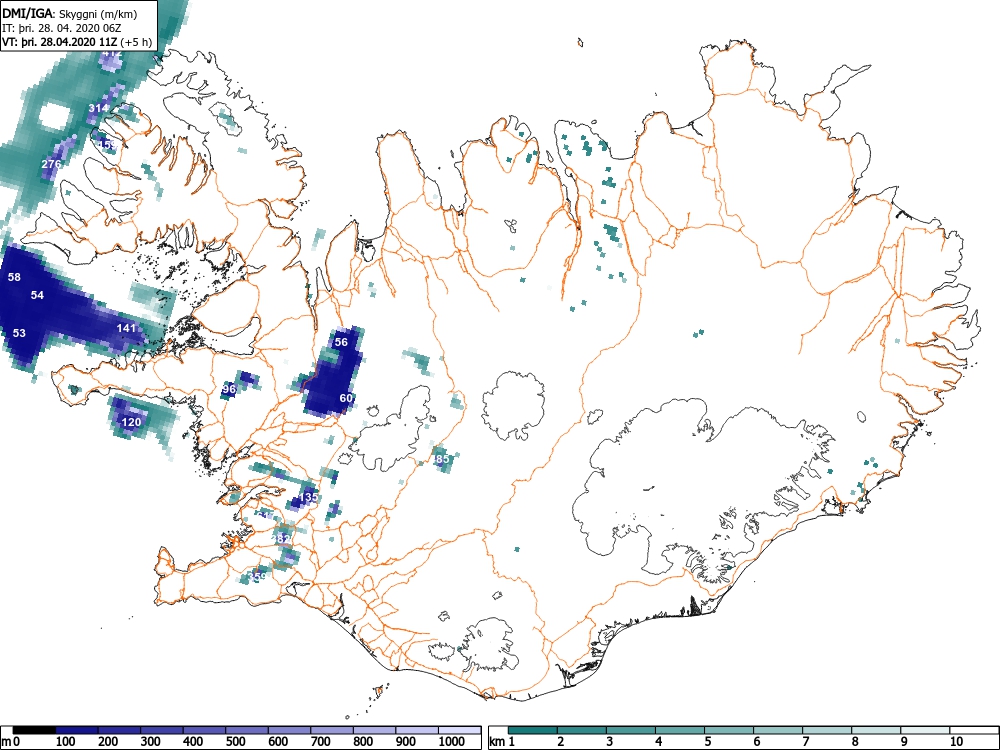
Task: Click the DMI/IGA Skyggni title text
Action: click(70, 14)
